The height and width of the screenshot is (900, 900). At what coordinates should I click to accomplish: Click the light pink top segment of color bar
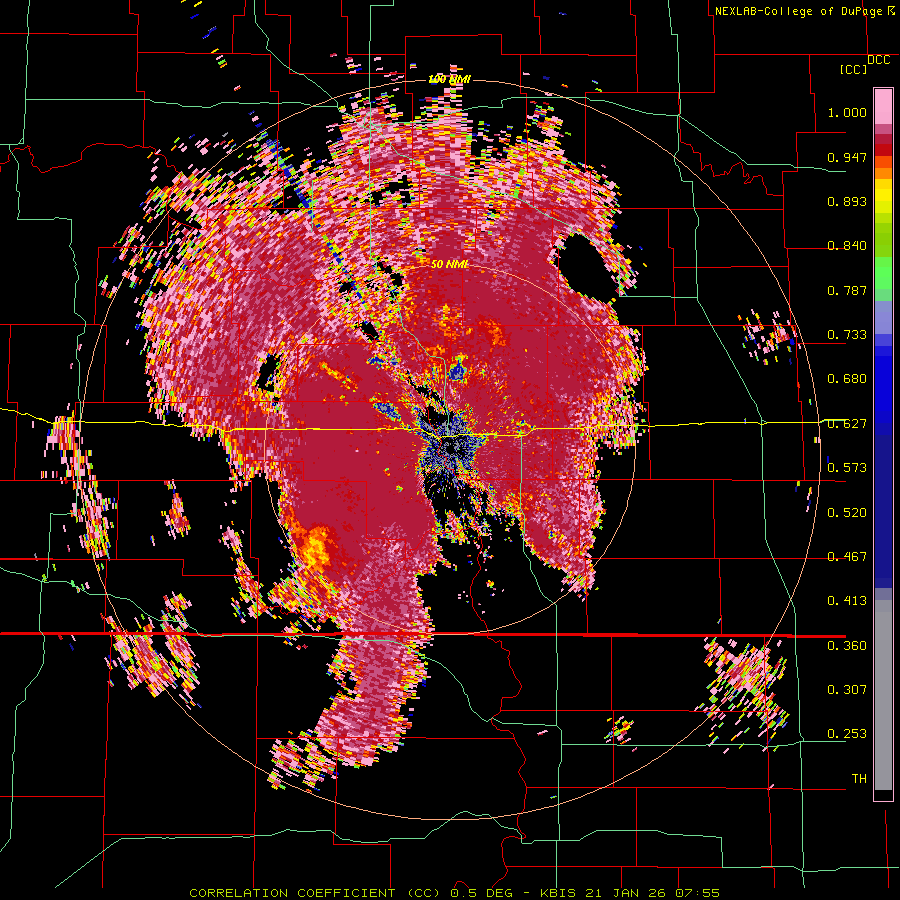883,106
